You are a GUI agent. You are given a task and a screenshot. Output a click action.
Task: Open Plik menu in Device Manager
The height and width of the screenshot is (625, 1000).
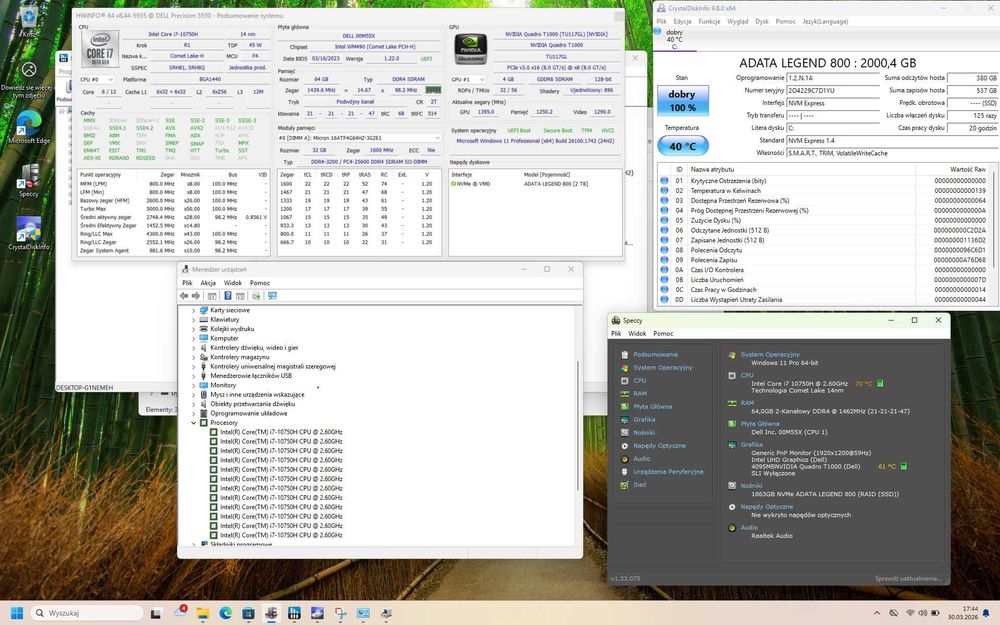(x=187, y=283)
